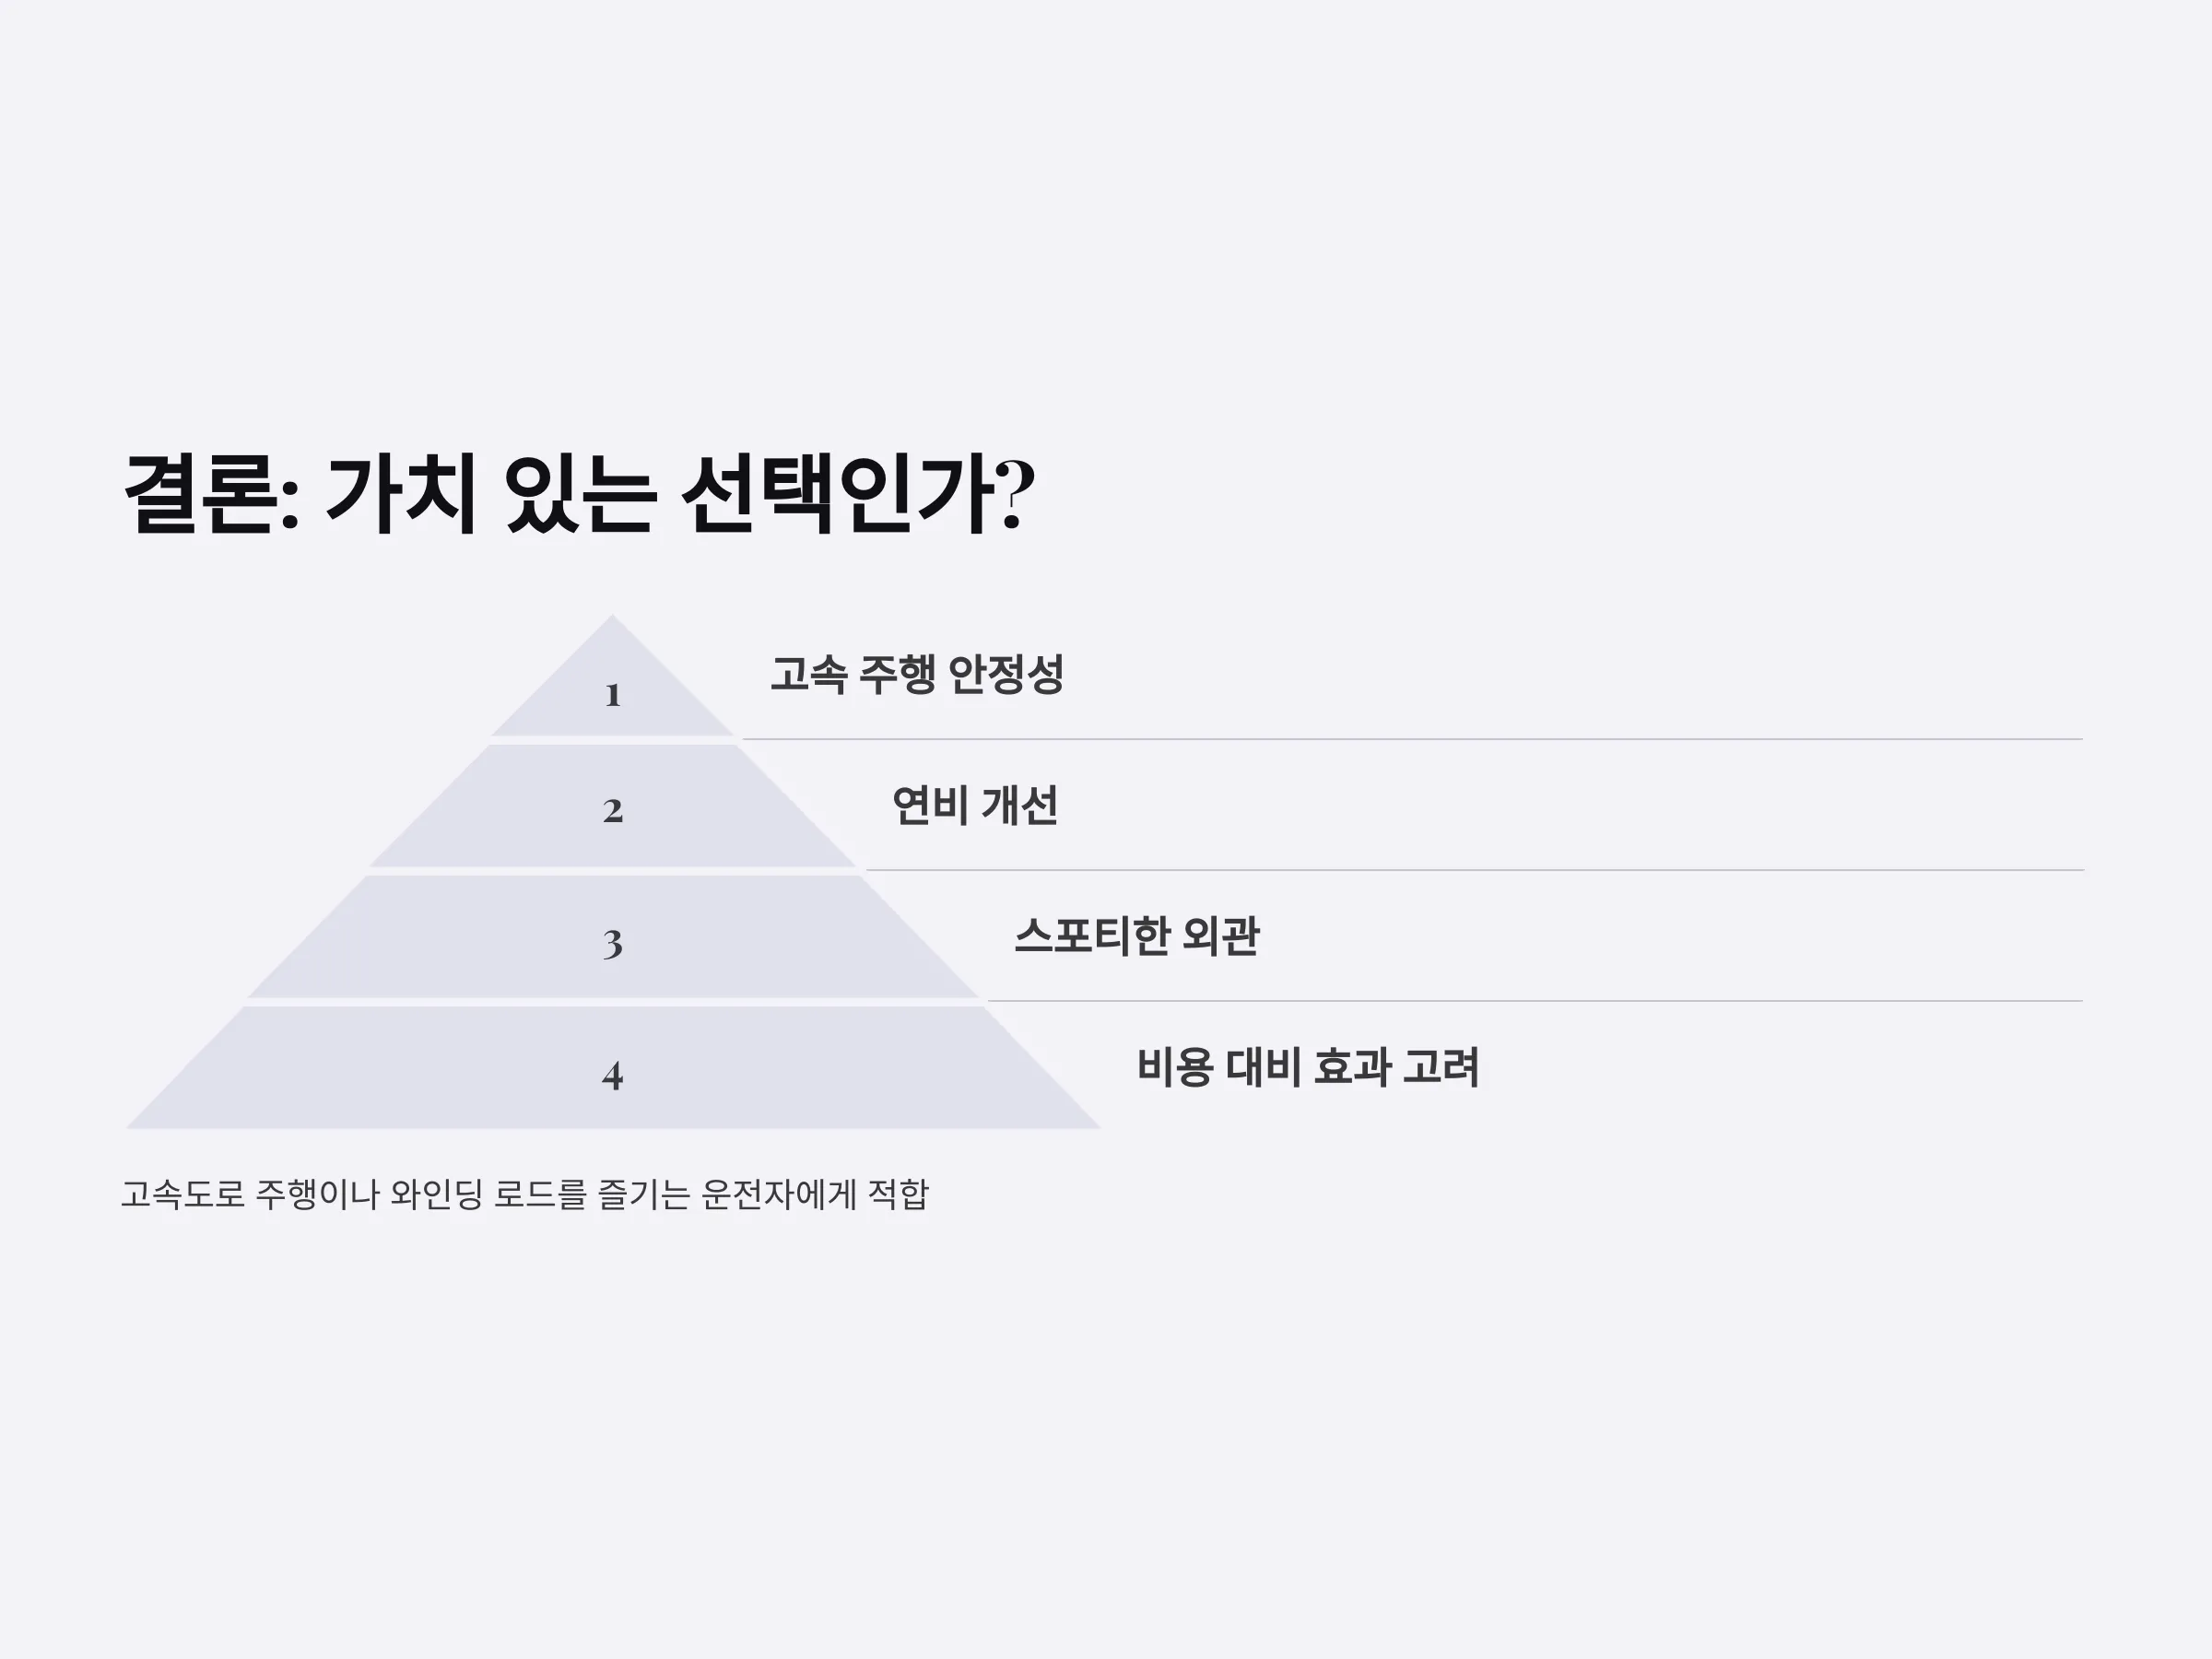Click pyramid tier number 1
Screen dimensions: 2212x1659
pyautogui.click(x=613, y=695)
